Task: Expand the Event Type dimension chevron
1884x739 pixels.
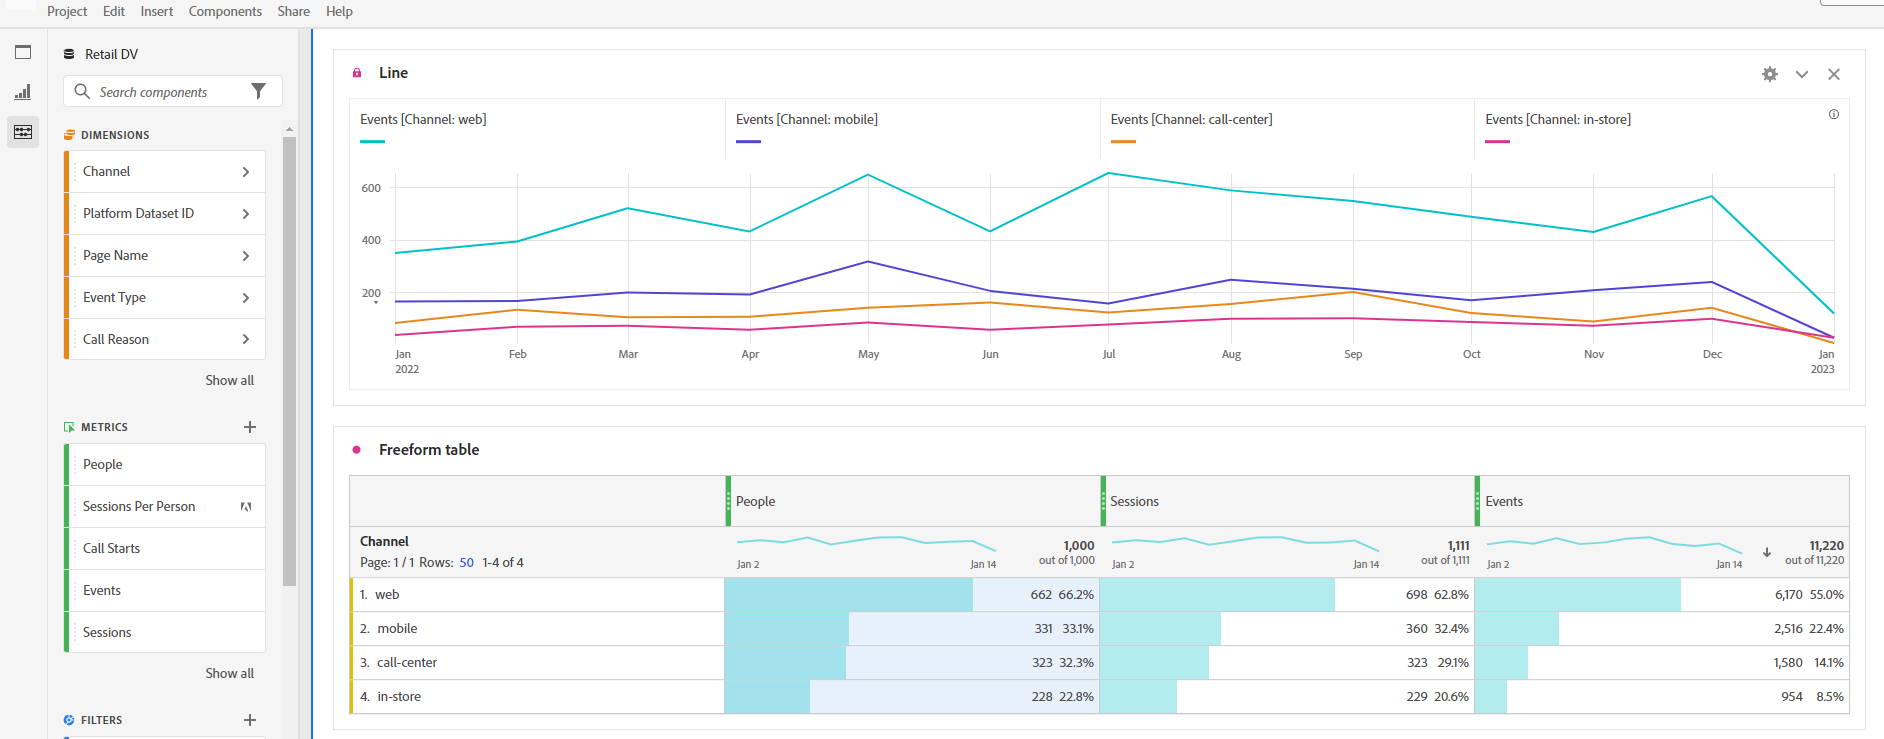Action: pyautogui.click(x=246, y=298)
